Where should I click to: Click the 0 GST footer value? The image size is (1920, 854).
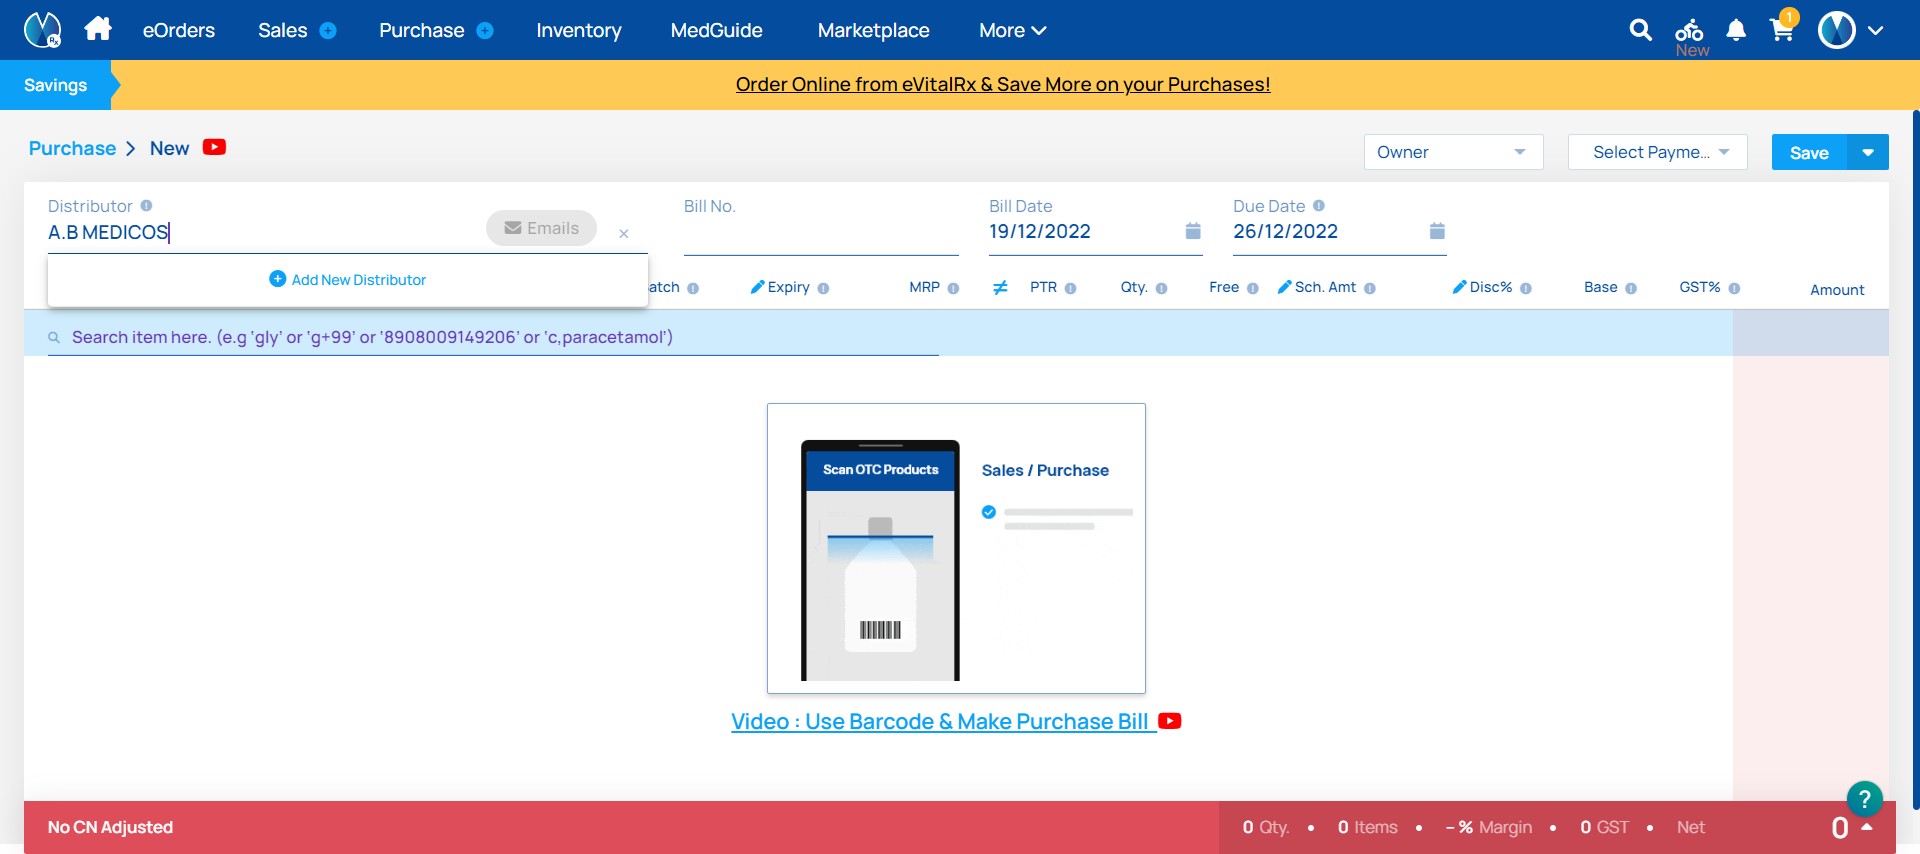coord(1604,827)
